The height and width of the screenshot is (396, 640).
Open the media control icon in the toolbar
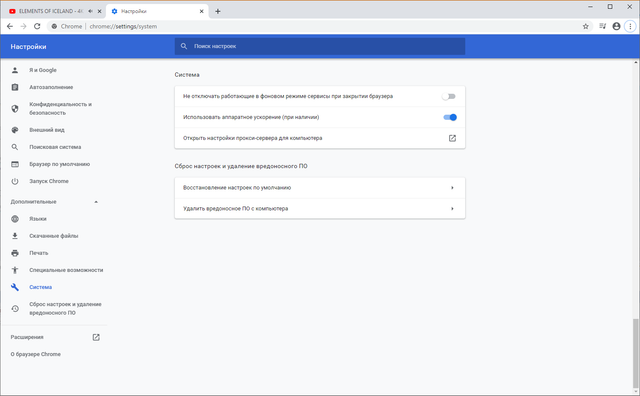click(602, 26)
